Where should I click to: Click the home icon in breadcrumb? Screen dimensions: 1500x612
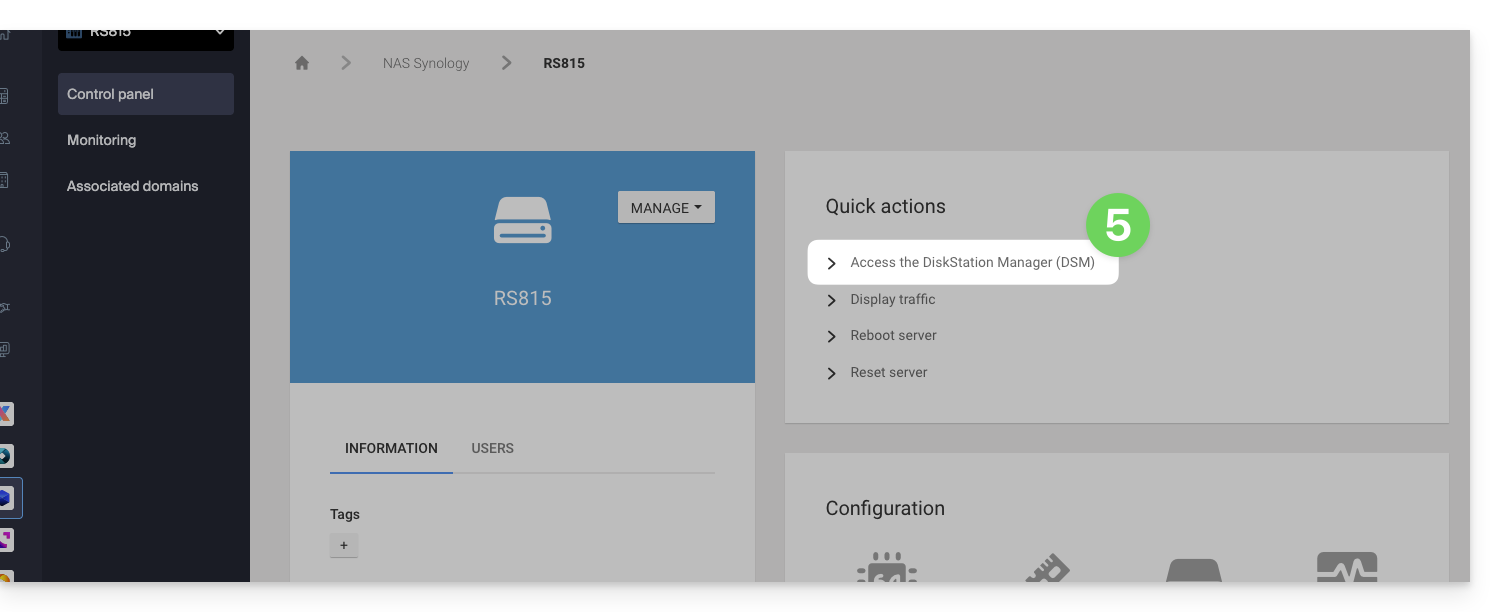pyautogui.click(x=302, y=63)
